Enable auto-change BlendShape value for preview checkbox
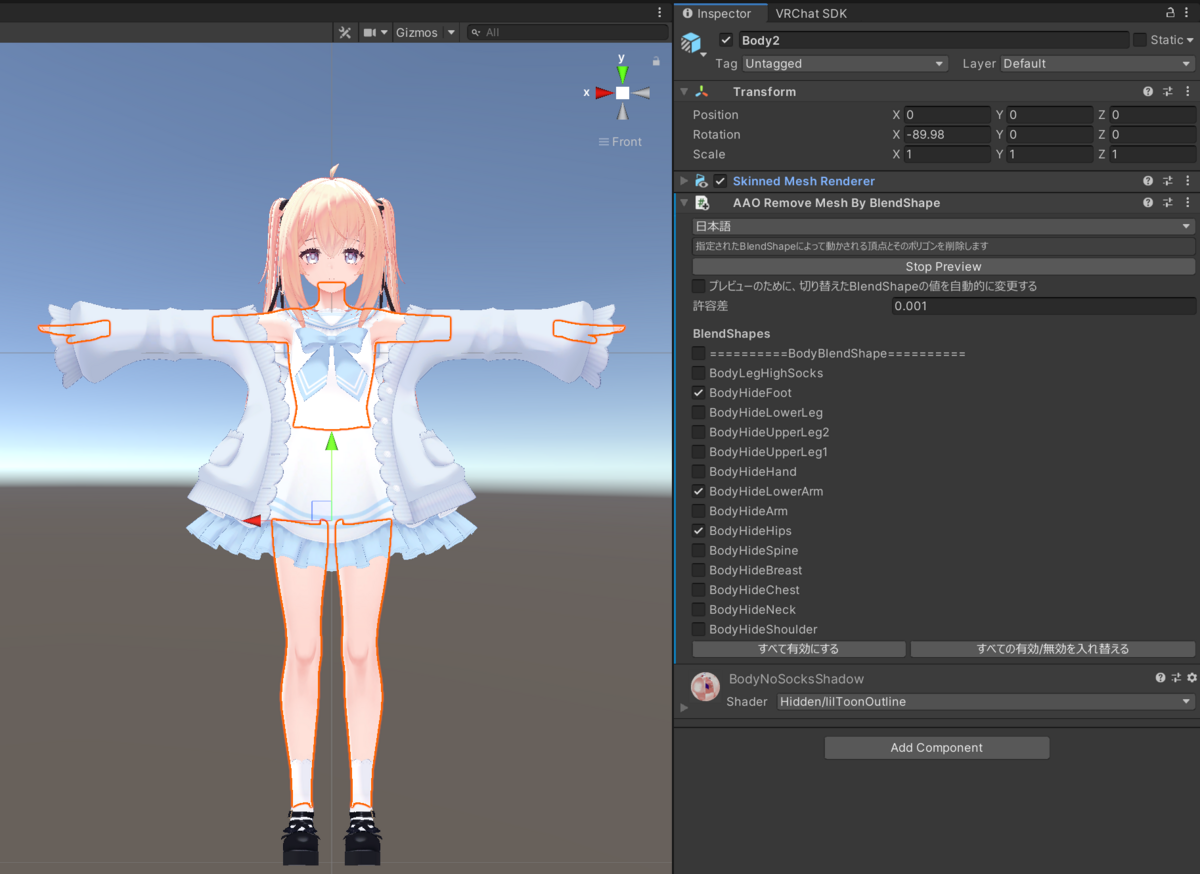The height and width of the screenshot is (874, 1200). click(x=698, y=286)
